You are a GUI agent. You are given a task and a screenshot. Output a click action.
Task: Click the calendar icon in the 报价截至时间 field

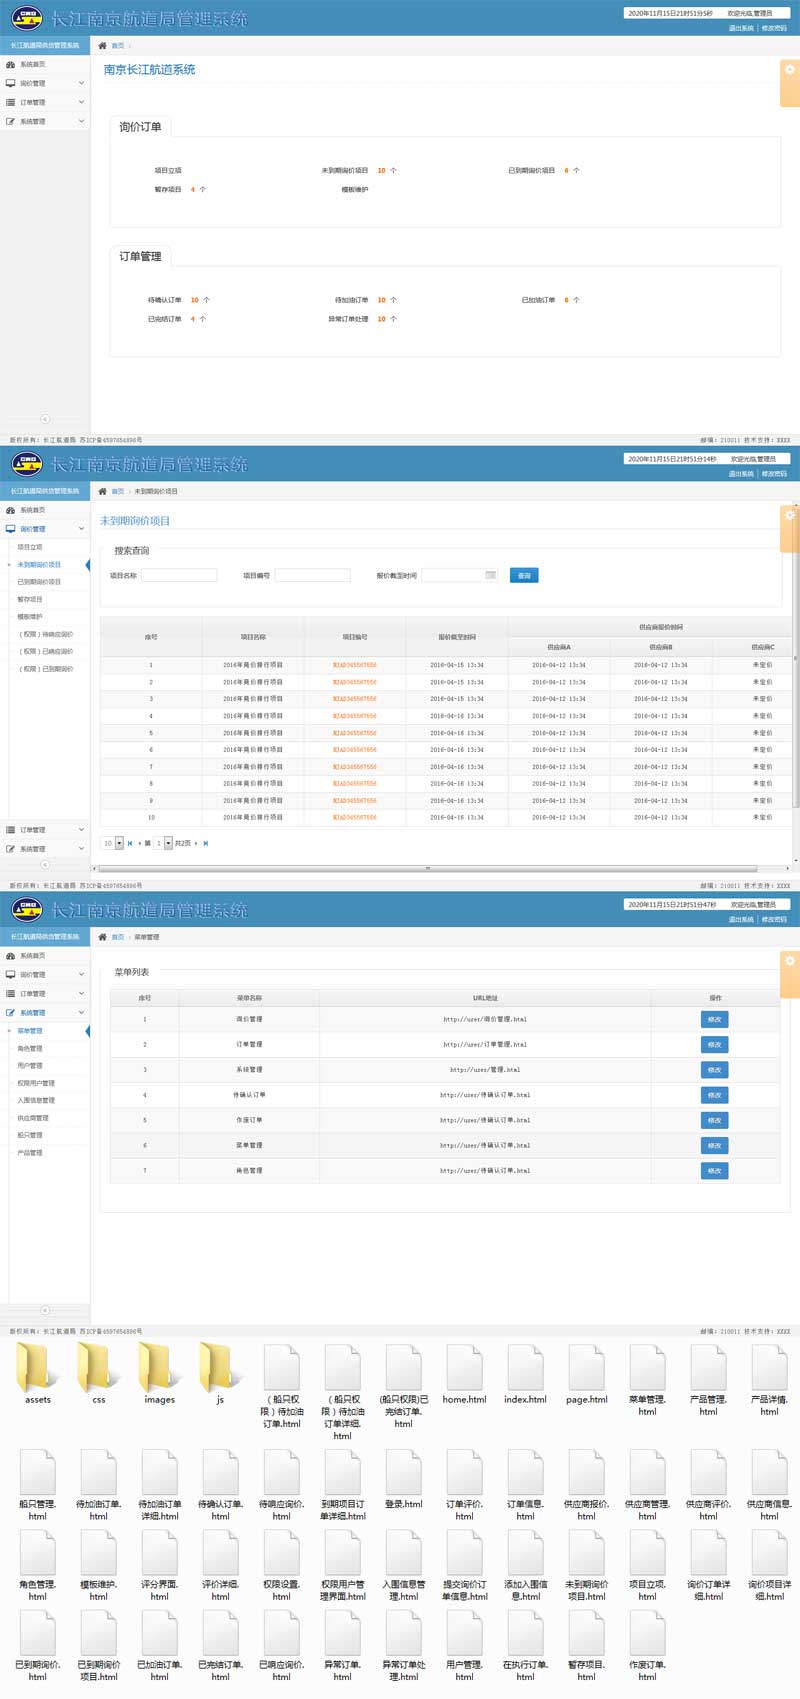coord(490,575)
